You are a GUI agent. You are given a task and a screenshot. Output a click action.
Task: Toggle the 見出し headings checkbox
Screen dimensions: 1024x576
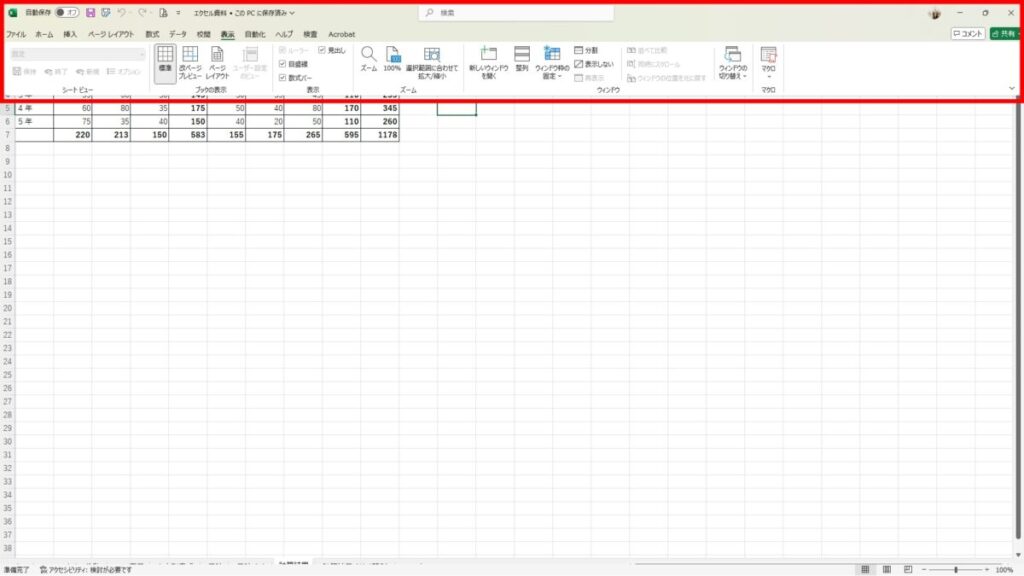tap(322, 50)
